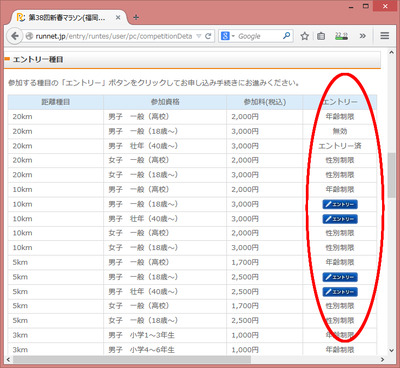Click the horizontal scrollbar thumb
This screenshot has height=368, width=400.
pos(132,359)
